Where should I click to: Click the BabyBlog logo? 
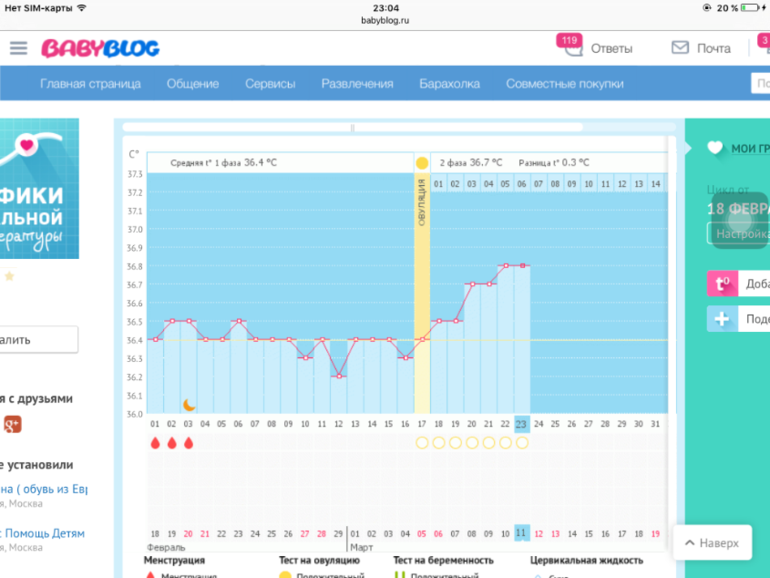(x=100, y=48)
